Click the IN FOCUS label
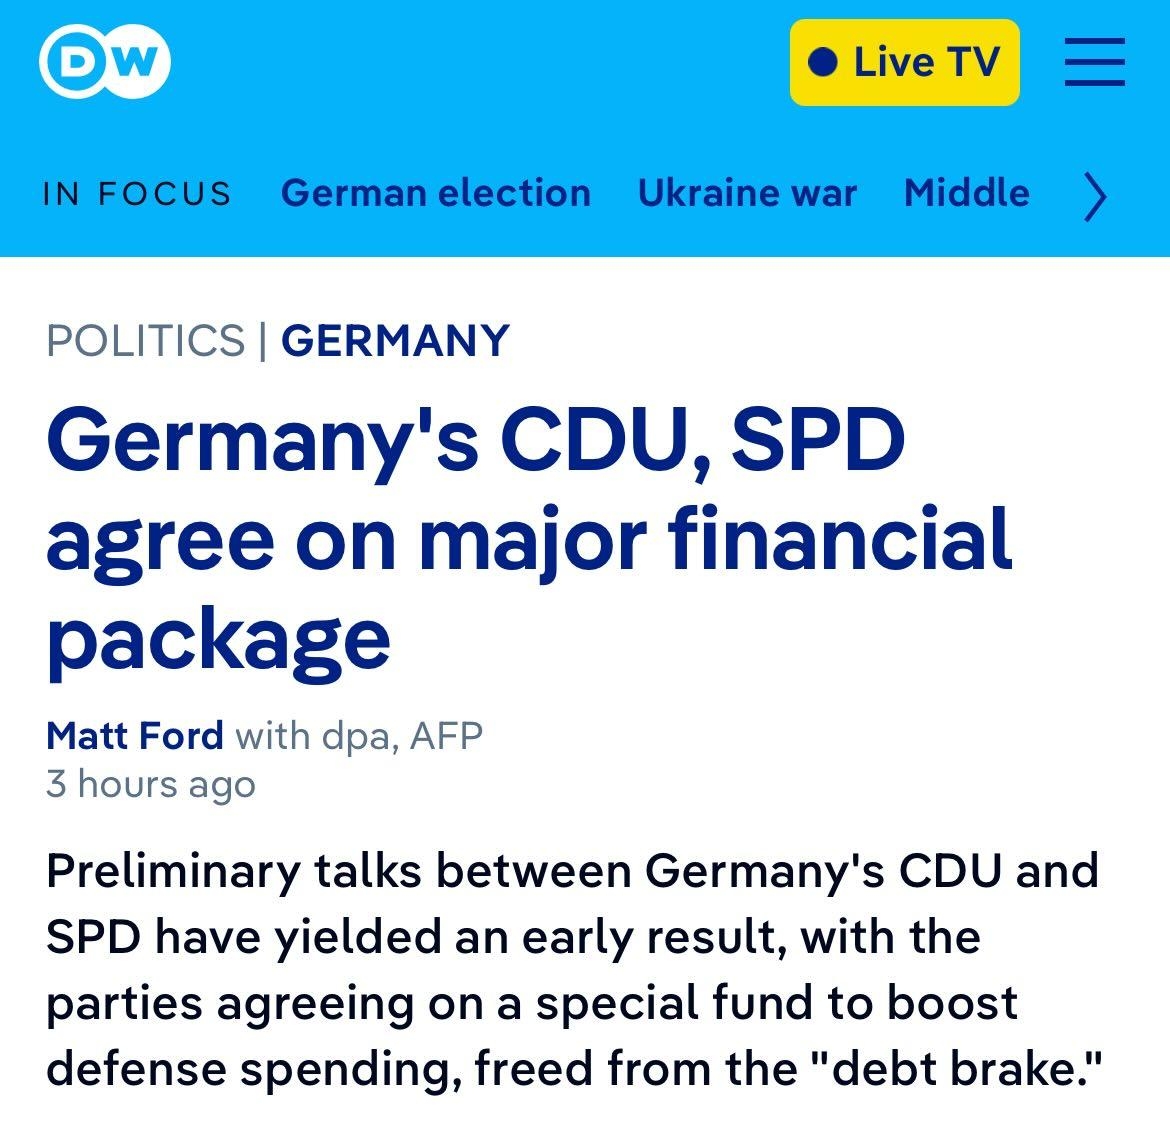The width and height of the screenshot is (1170, 1124). 138,193
